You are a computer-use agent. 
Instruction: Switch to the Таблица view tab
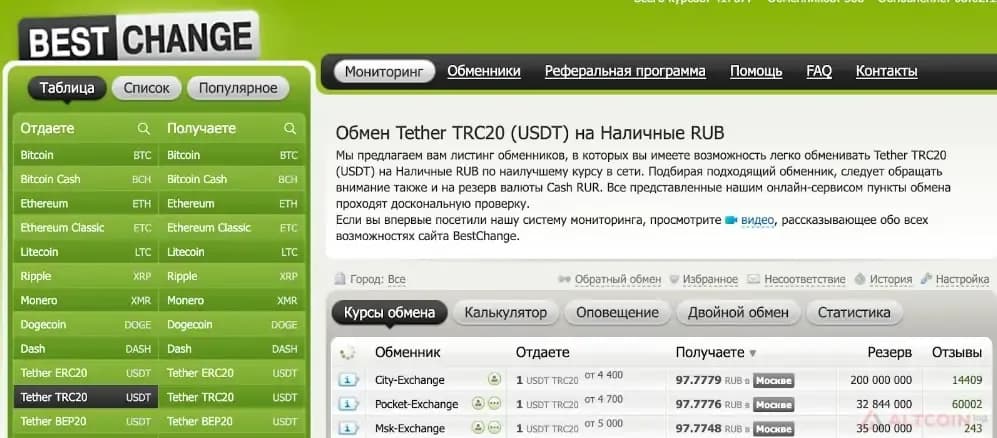pyautogui.click(x=67, y=88)
